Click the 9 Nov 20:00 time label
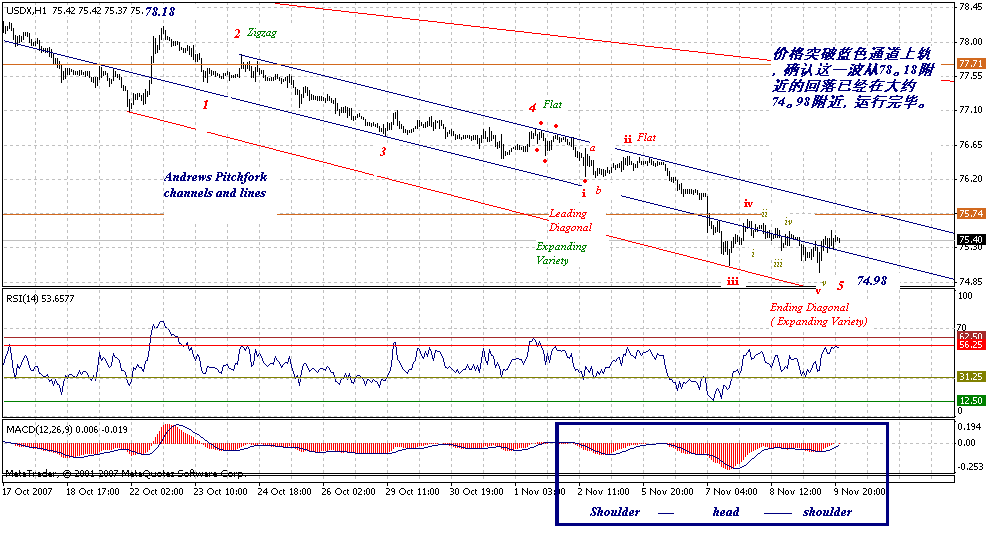 [x=859, y=492]
